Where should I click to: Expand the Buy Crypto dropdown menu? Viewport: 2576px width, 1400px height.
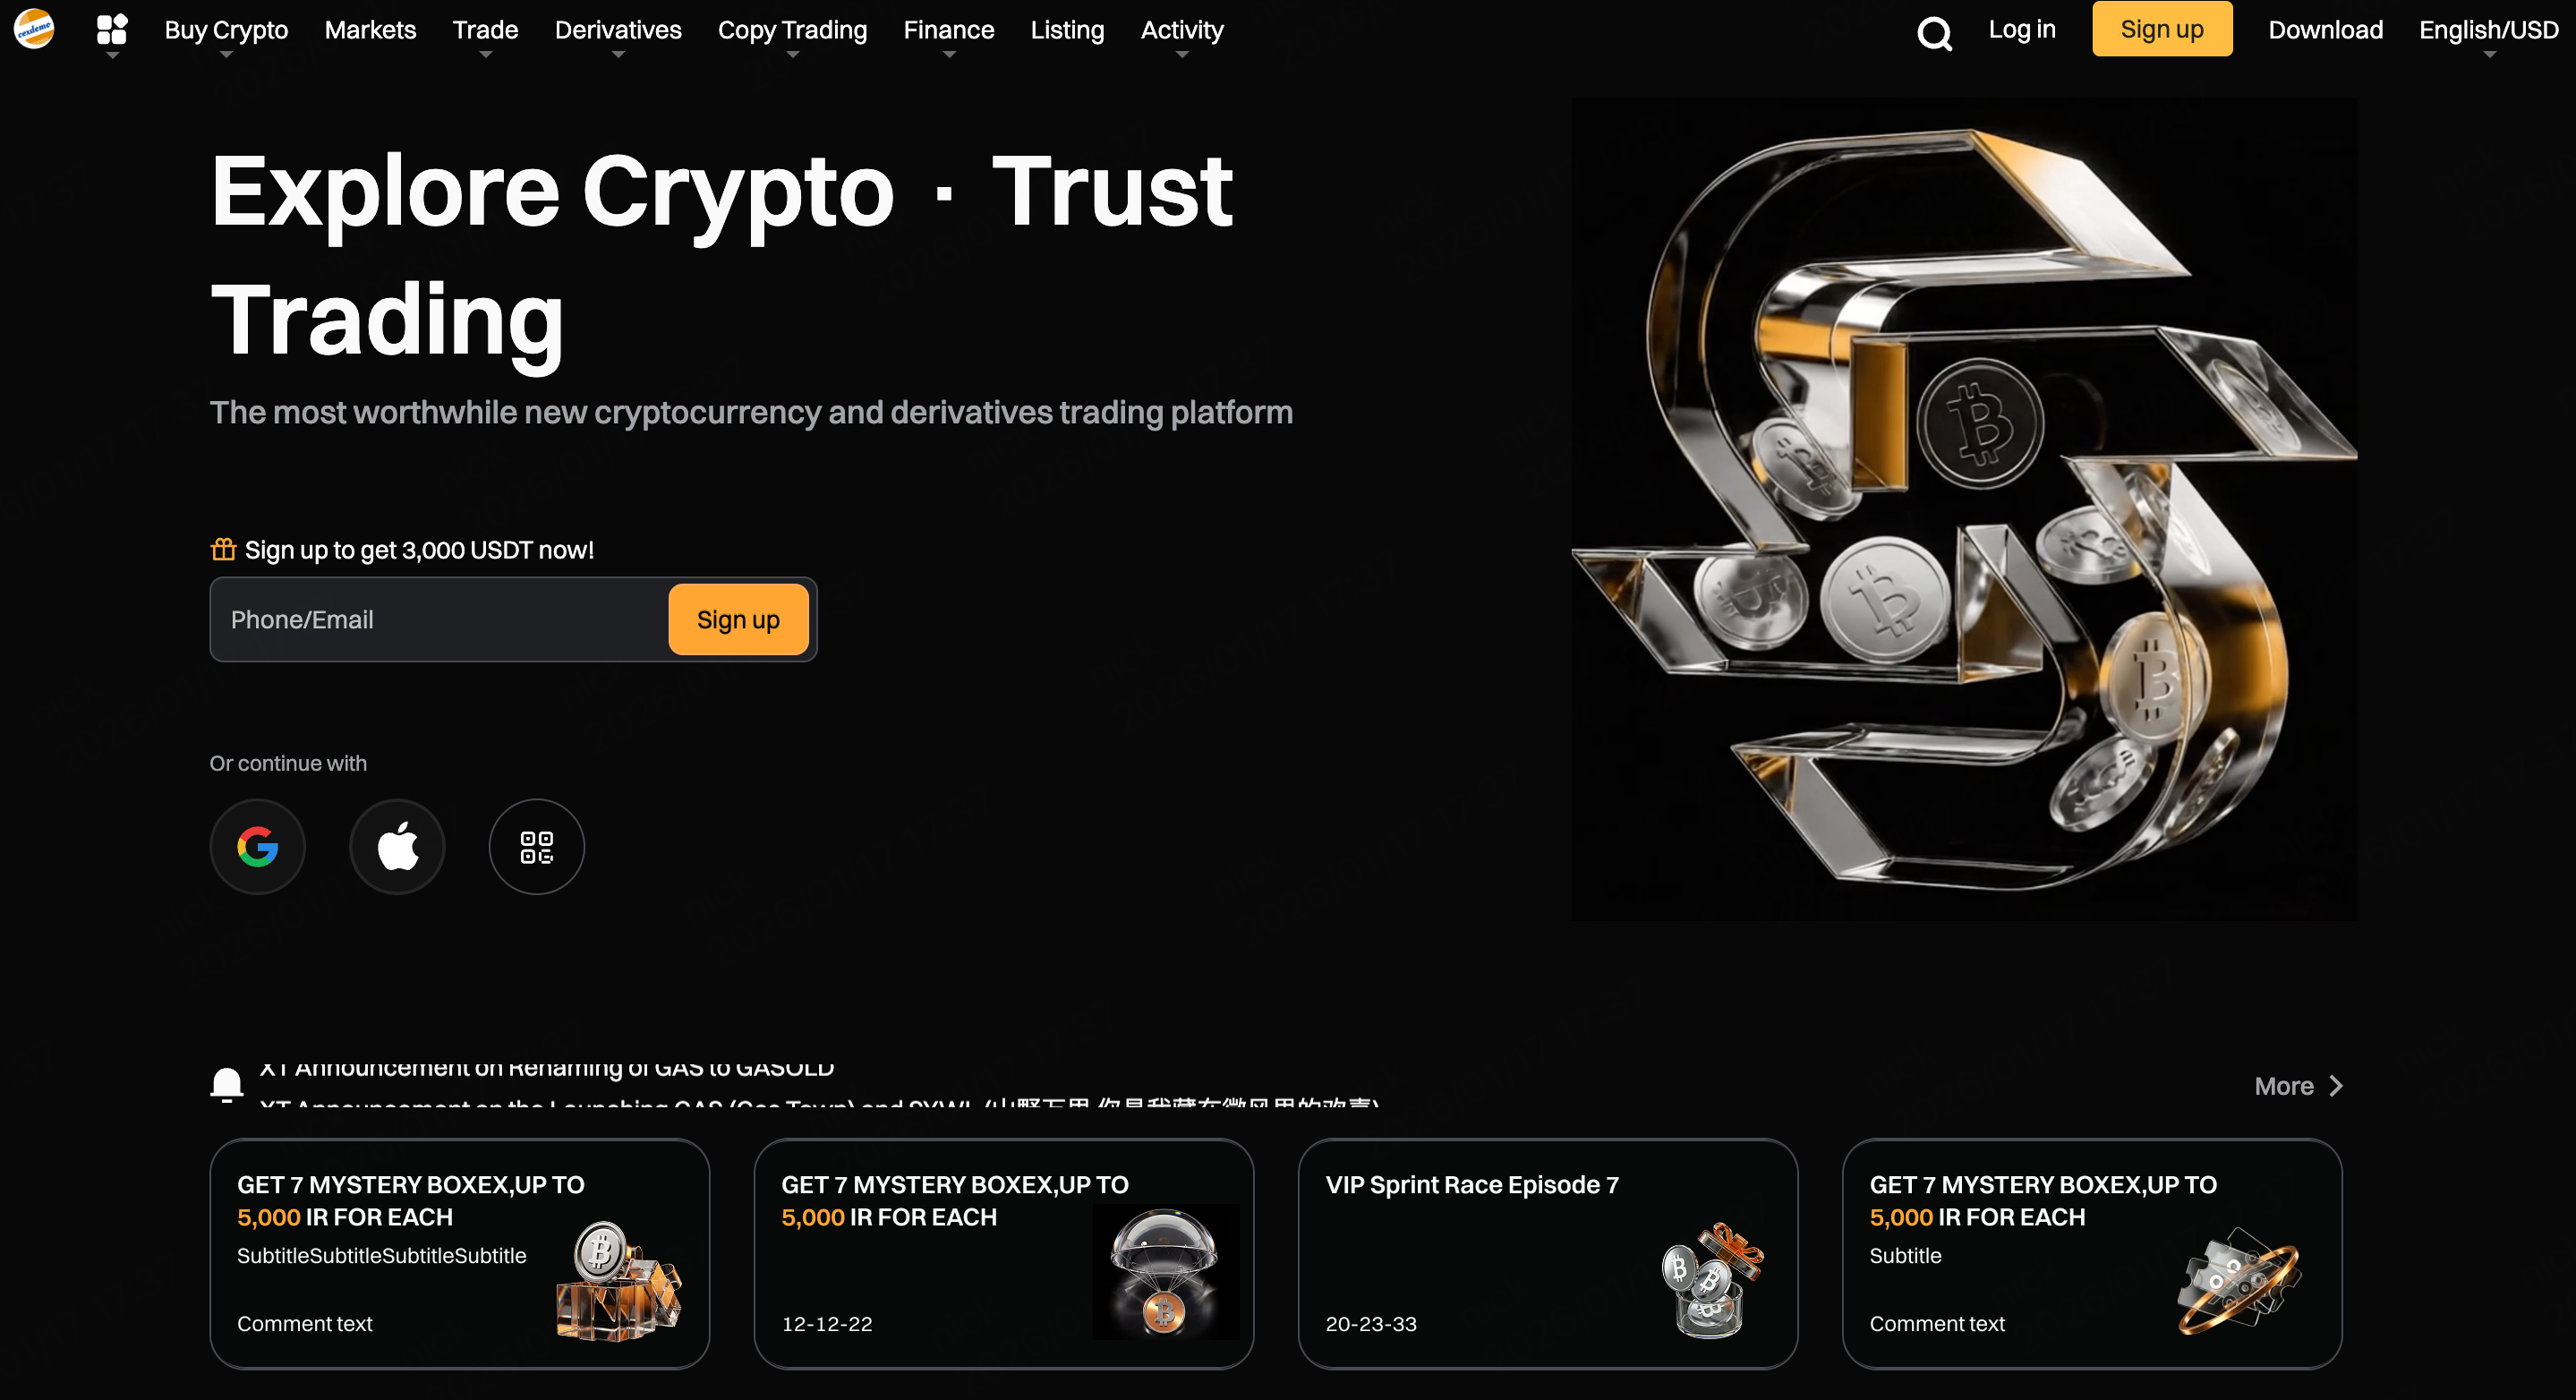pos(226,30)
